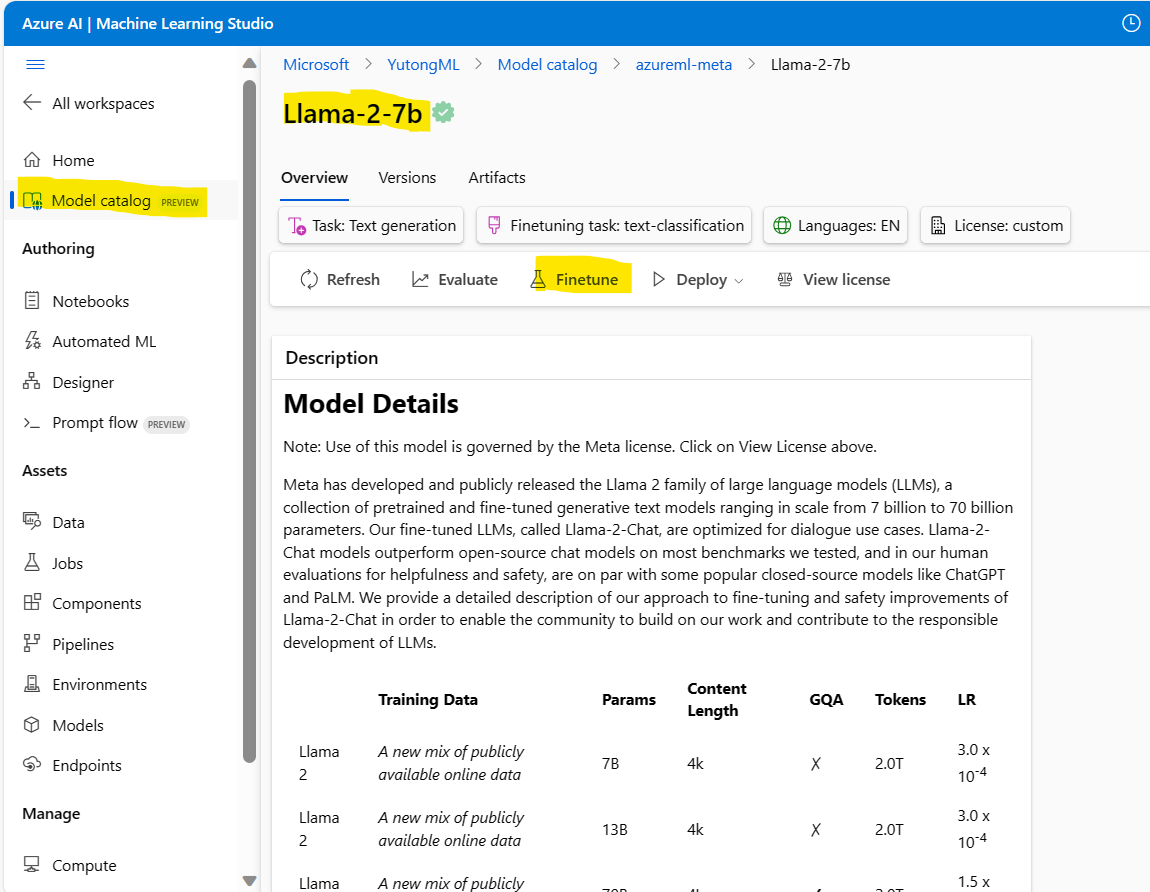
Task: Expand the Deploy dropdown chevron
Action: click(x=739, y=281)
